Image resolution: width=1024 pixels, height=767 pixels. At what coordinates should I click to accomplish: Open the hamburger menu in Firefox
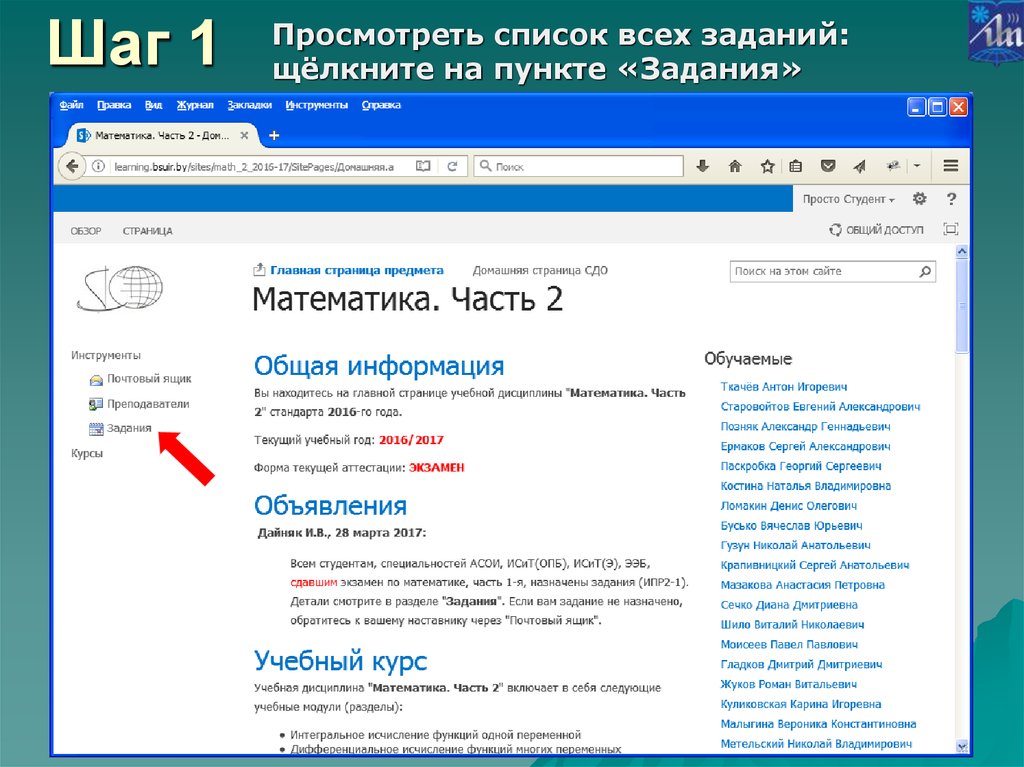pos(949,166)
